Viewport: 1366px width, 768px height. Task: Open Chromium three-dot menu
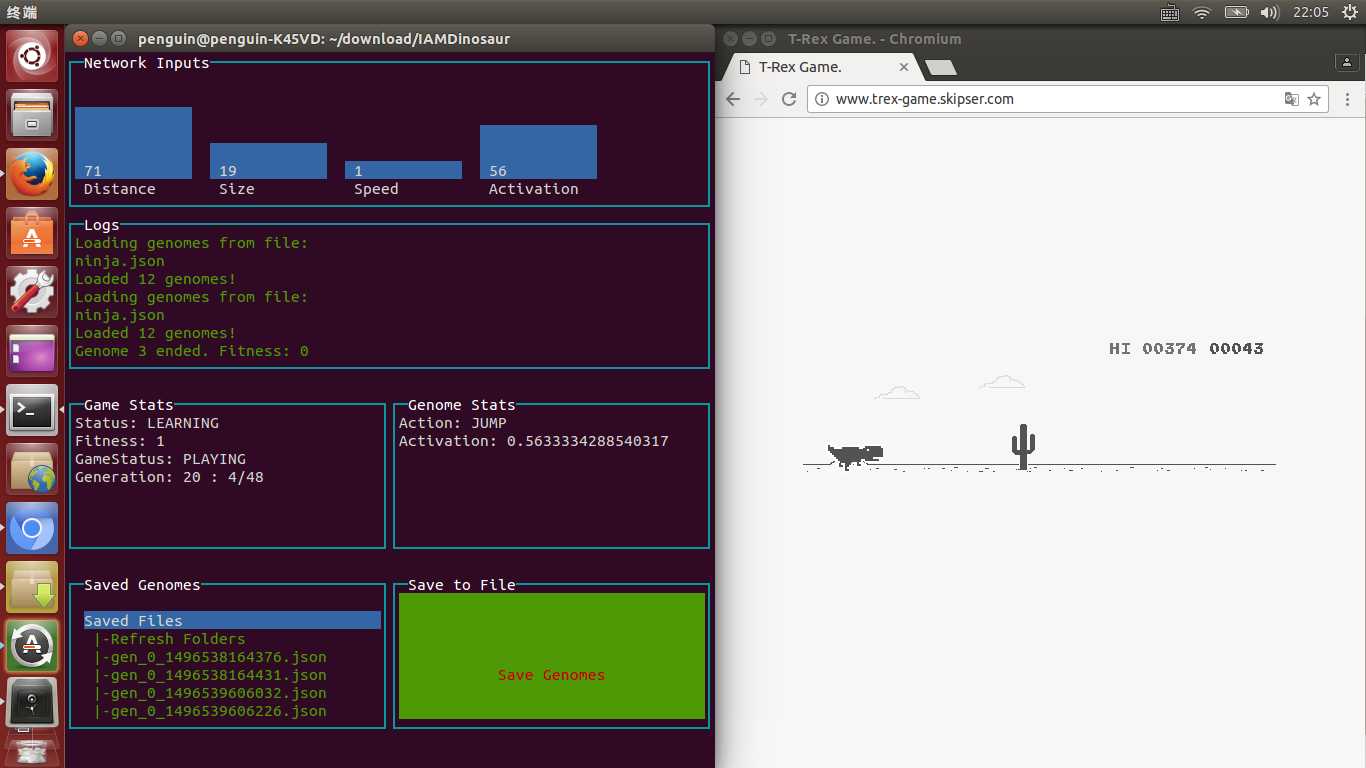point(1348,99)
